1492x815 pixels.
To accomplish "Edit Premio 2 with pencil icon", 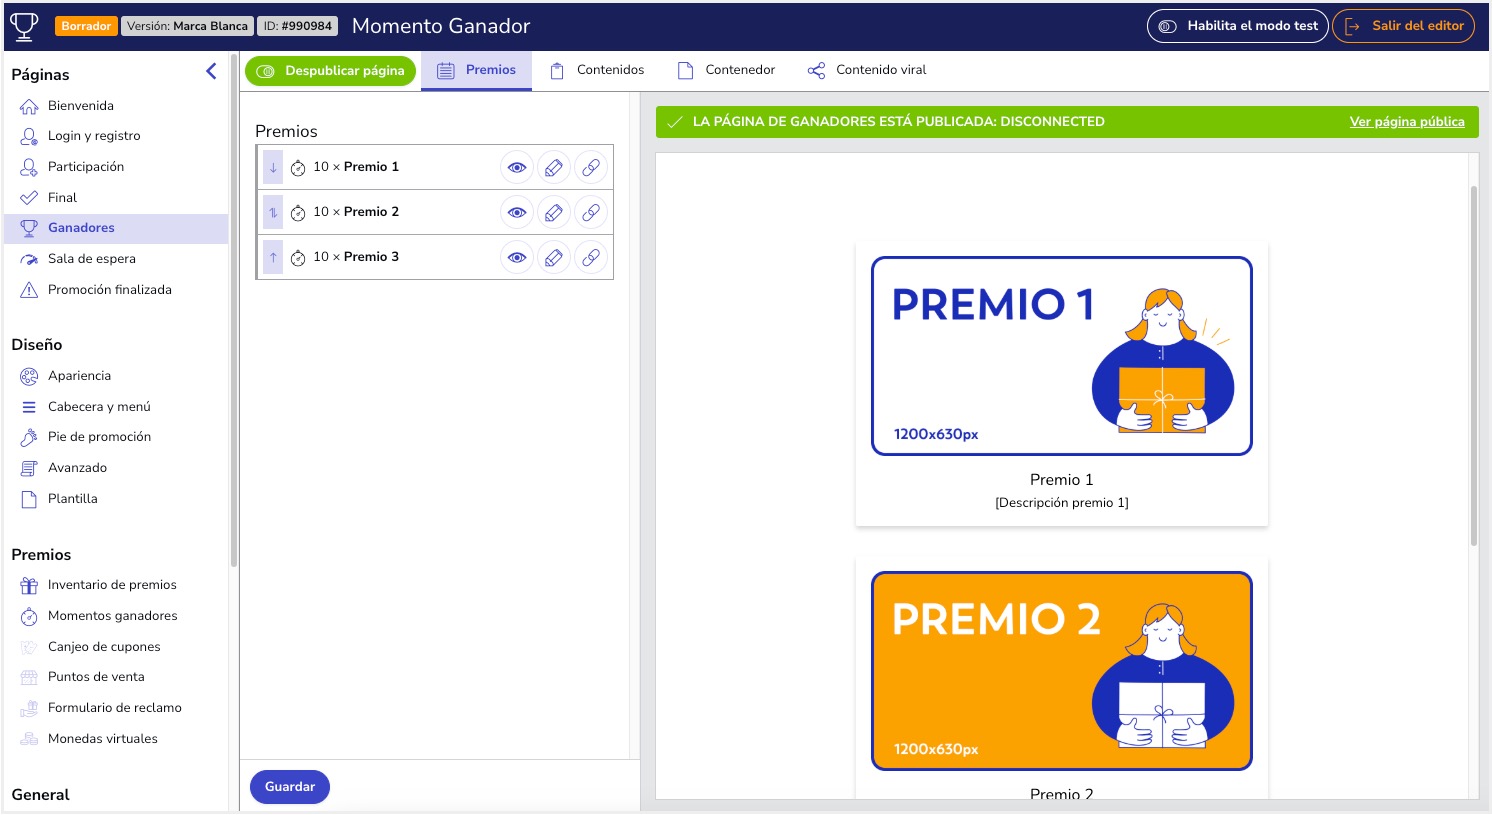I will pos(554,213).
